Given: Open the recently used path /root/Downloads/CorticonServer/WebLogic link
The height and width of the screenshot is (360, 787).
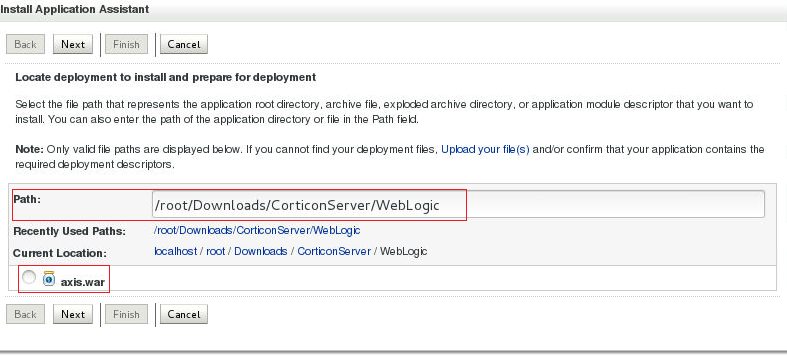Looking at the screenshot, I should click(x=257, y=230).
